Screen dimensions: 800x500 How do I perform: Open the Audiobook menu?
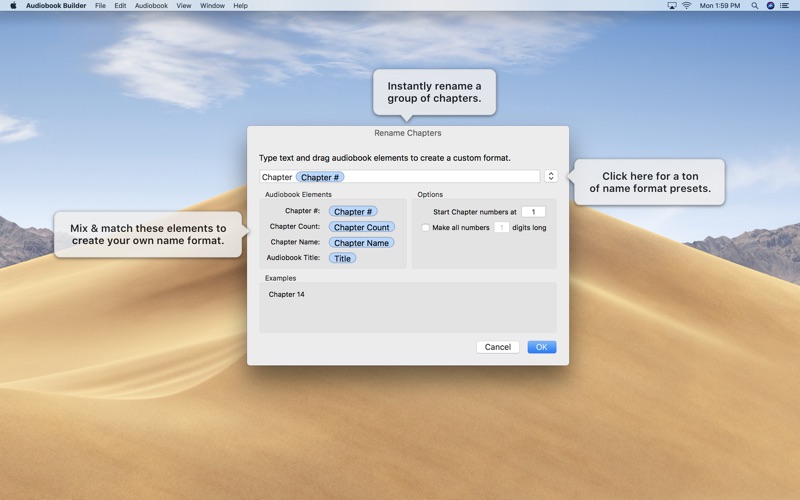click(151, 6)
